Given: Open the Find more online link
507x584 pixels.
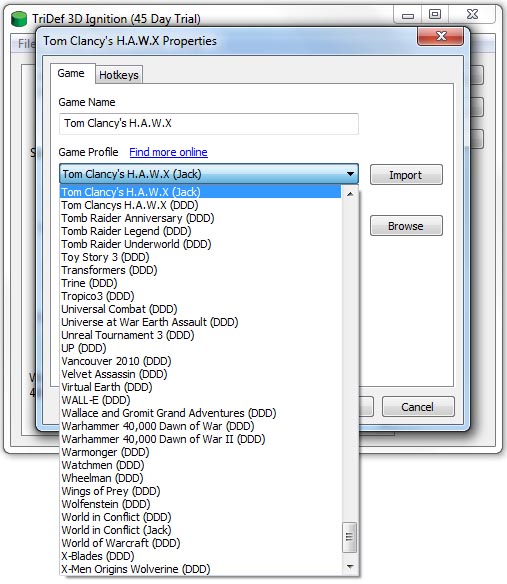Looking at the screenshot, I should coord(168,152).
